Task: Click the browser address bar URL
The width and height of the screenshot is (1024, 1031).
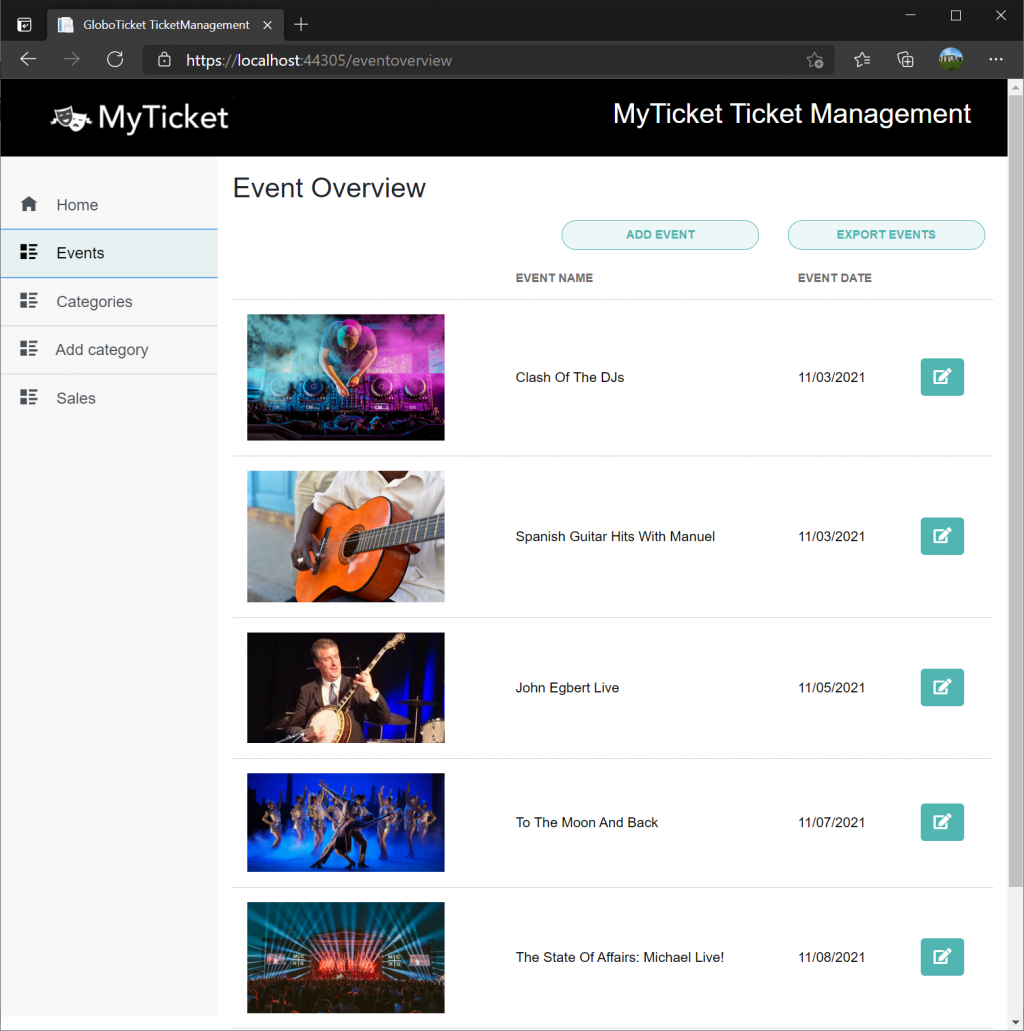Action: 319,60
